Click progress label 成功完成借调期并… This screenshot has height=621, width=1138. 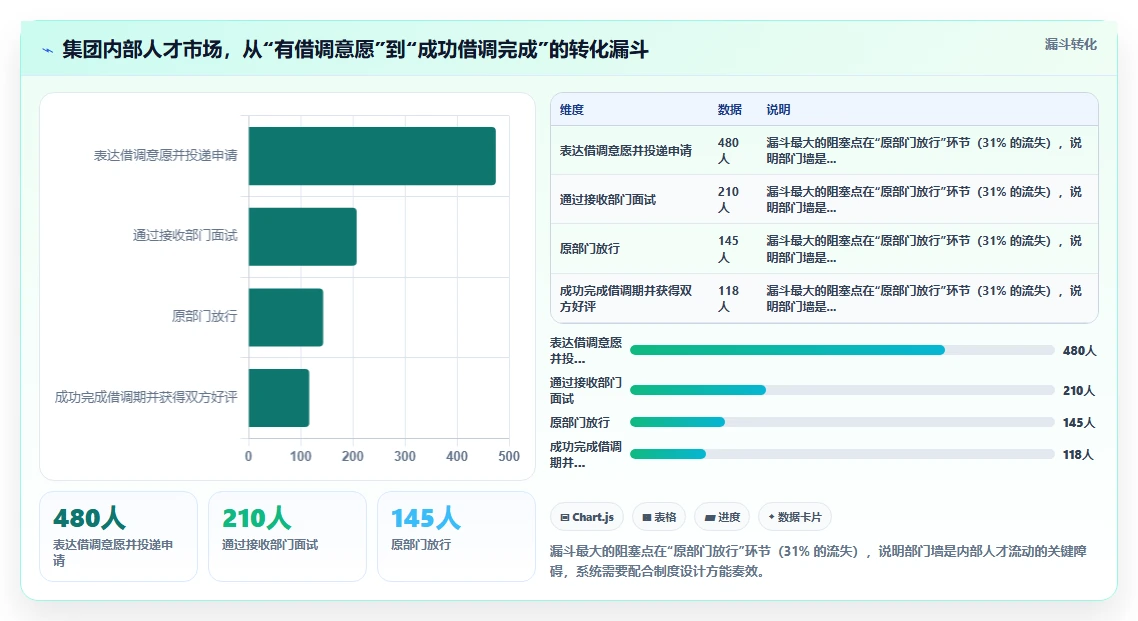(x=586, y=455)
